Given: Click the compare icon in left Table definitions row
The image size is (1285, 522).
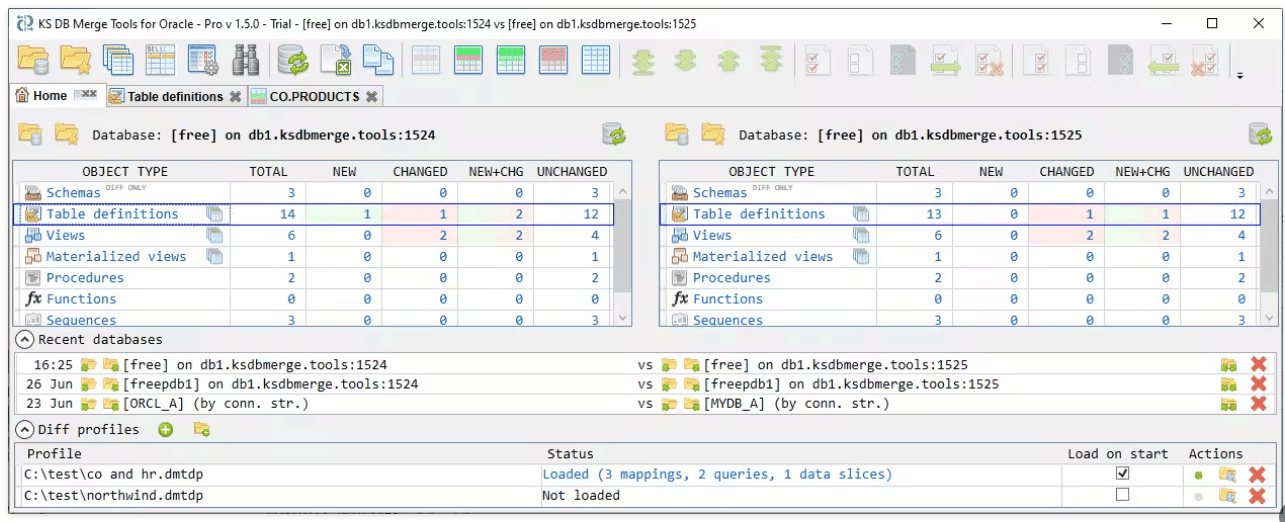Looking at the screenshot, I should 214,214.
